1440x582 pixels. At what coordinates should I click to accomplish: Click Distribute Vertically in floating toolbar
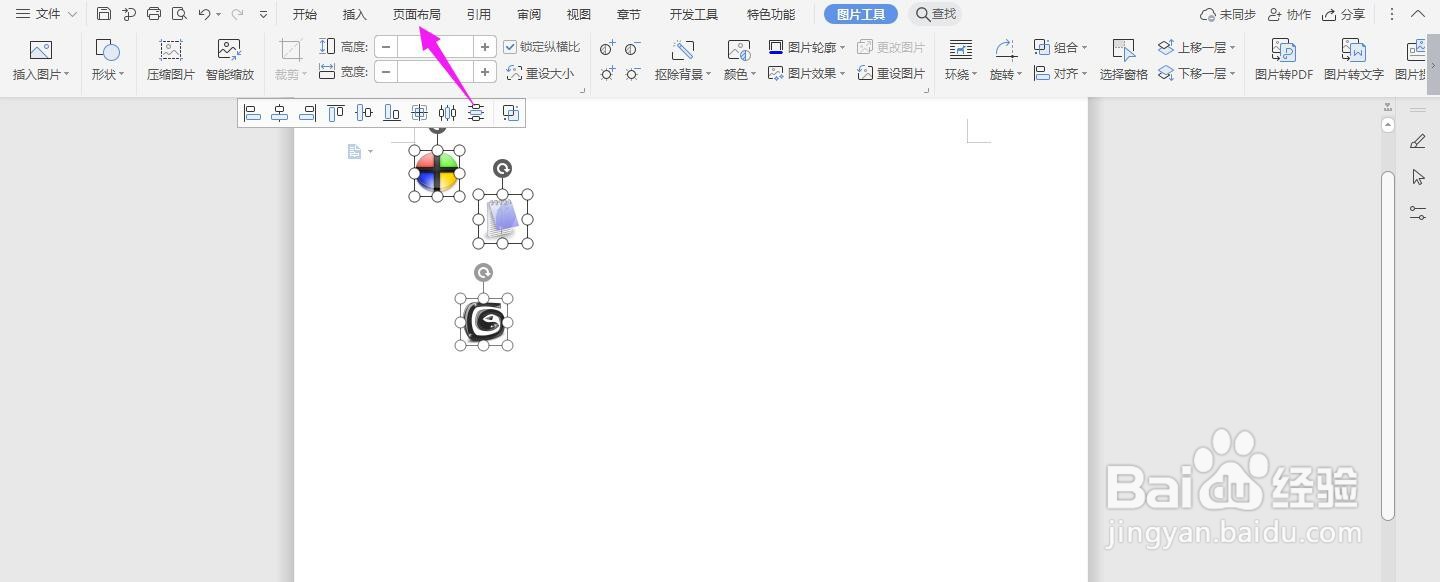[x=476, y=113]
